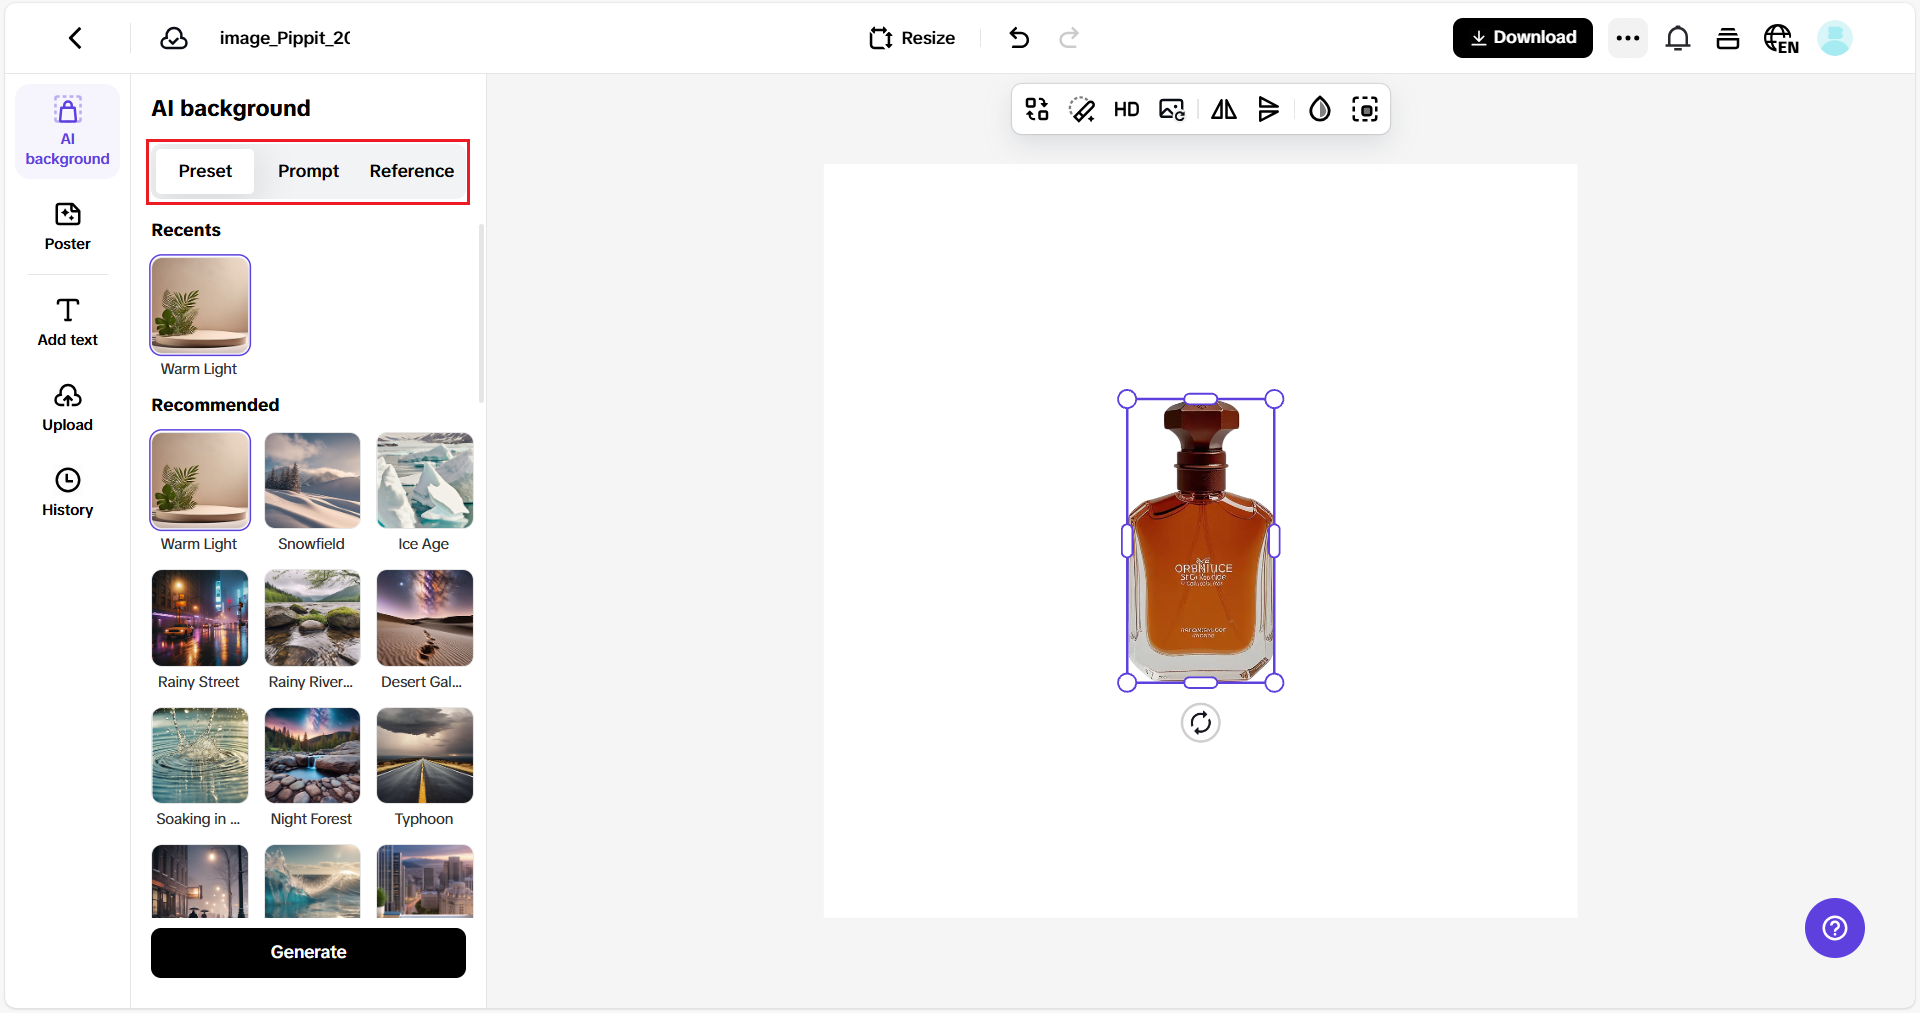Click the preset panel vertical scrollbar

click(x=481, y=313)
